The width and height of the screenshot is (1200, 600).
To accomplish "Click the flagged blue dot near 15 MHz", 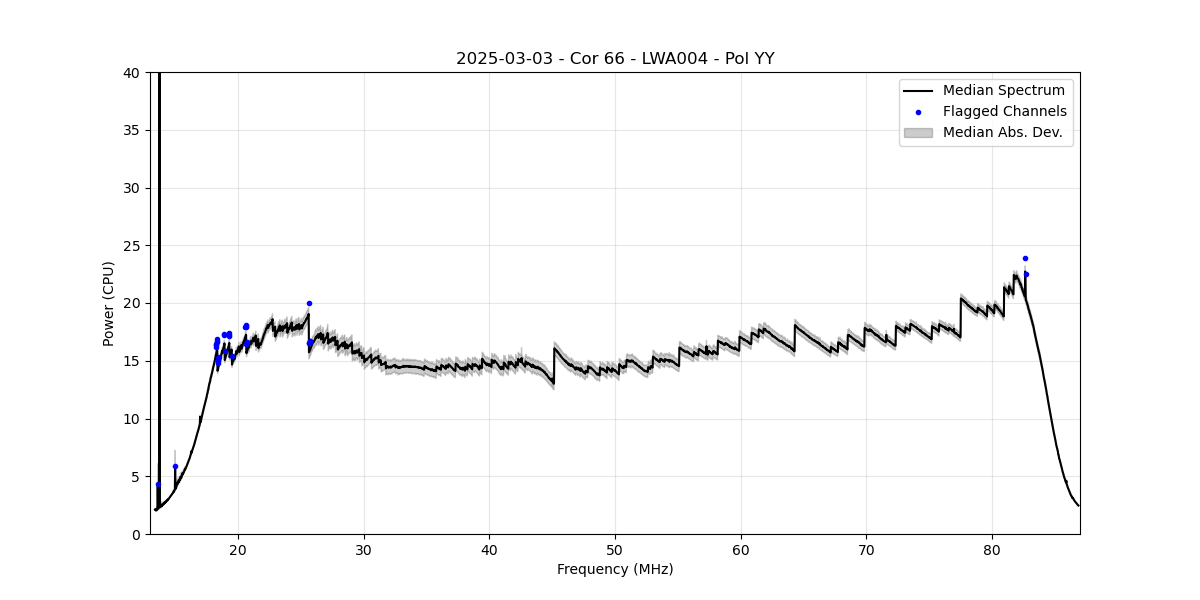I will tap(175, 466).
